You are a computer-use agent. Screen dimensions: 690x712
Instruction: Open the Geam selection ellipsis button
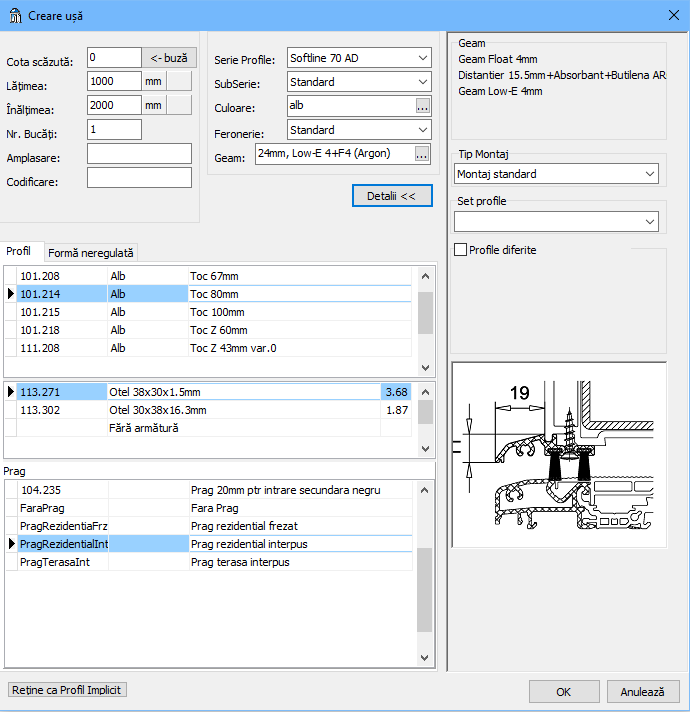(x=422, y=154)
